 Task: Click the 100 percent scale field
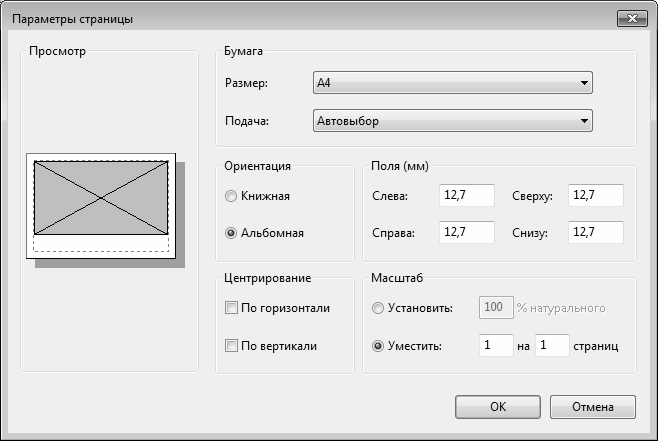tap(496, 308)
